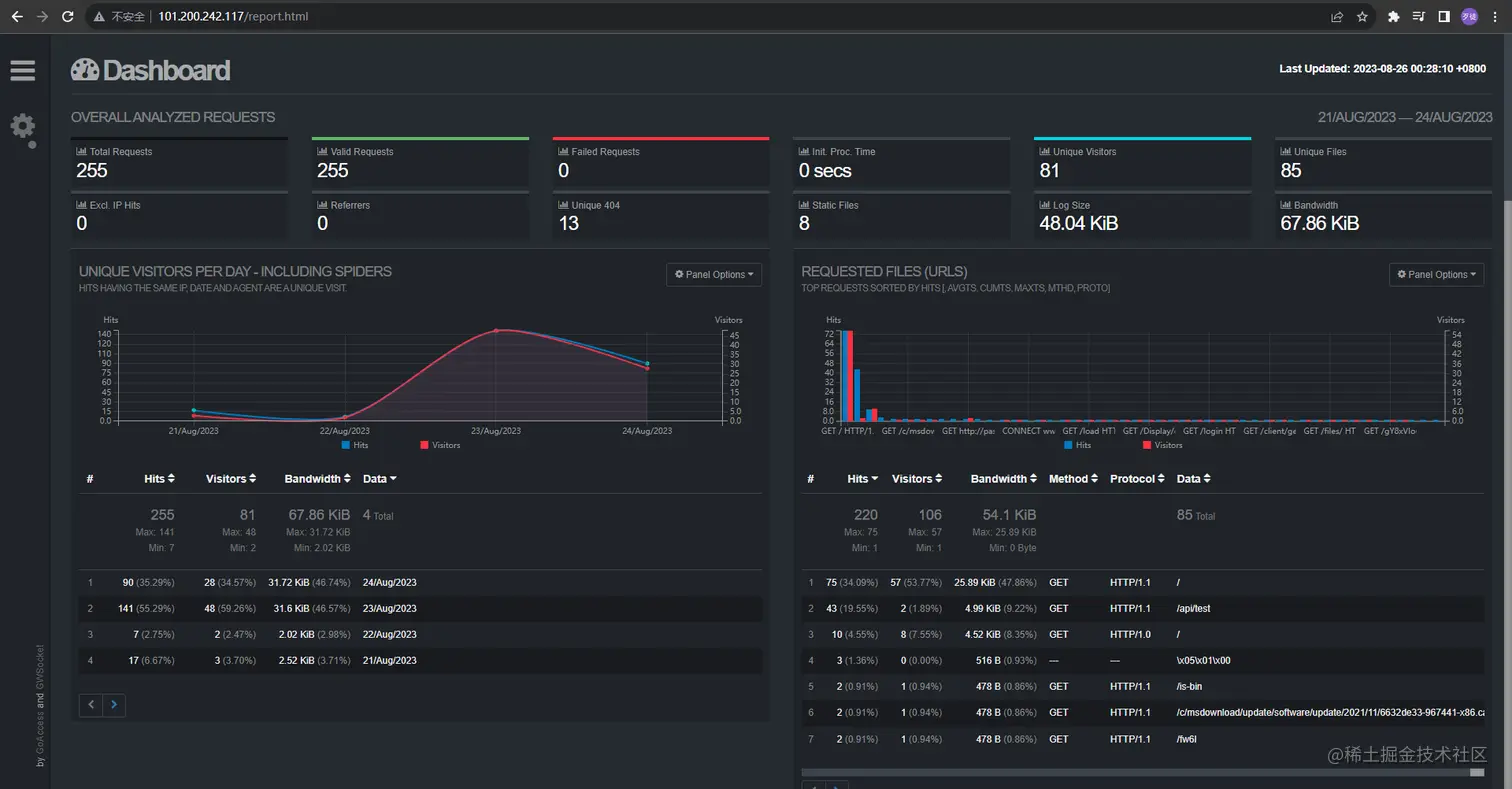Click the /api/test request row
The height and width of the screenshot is (789, 1512).
tap(1143, 609)
